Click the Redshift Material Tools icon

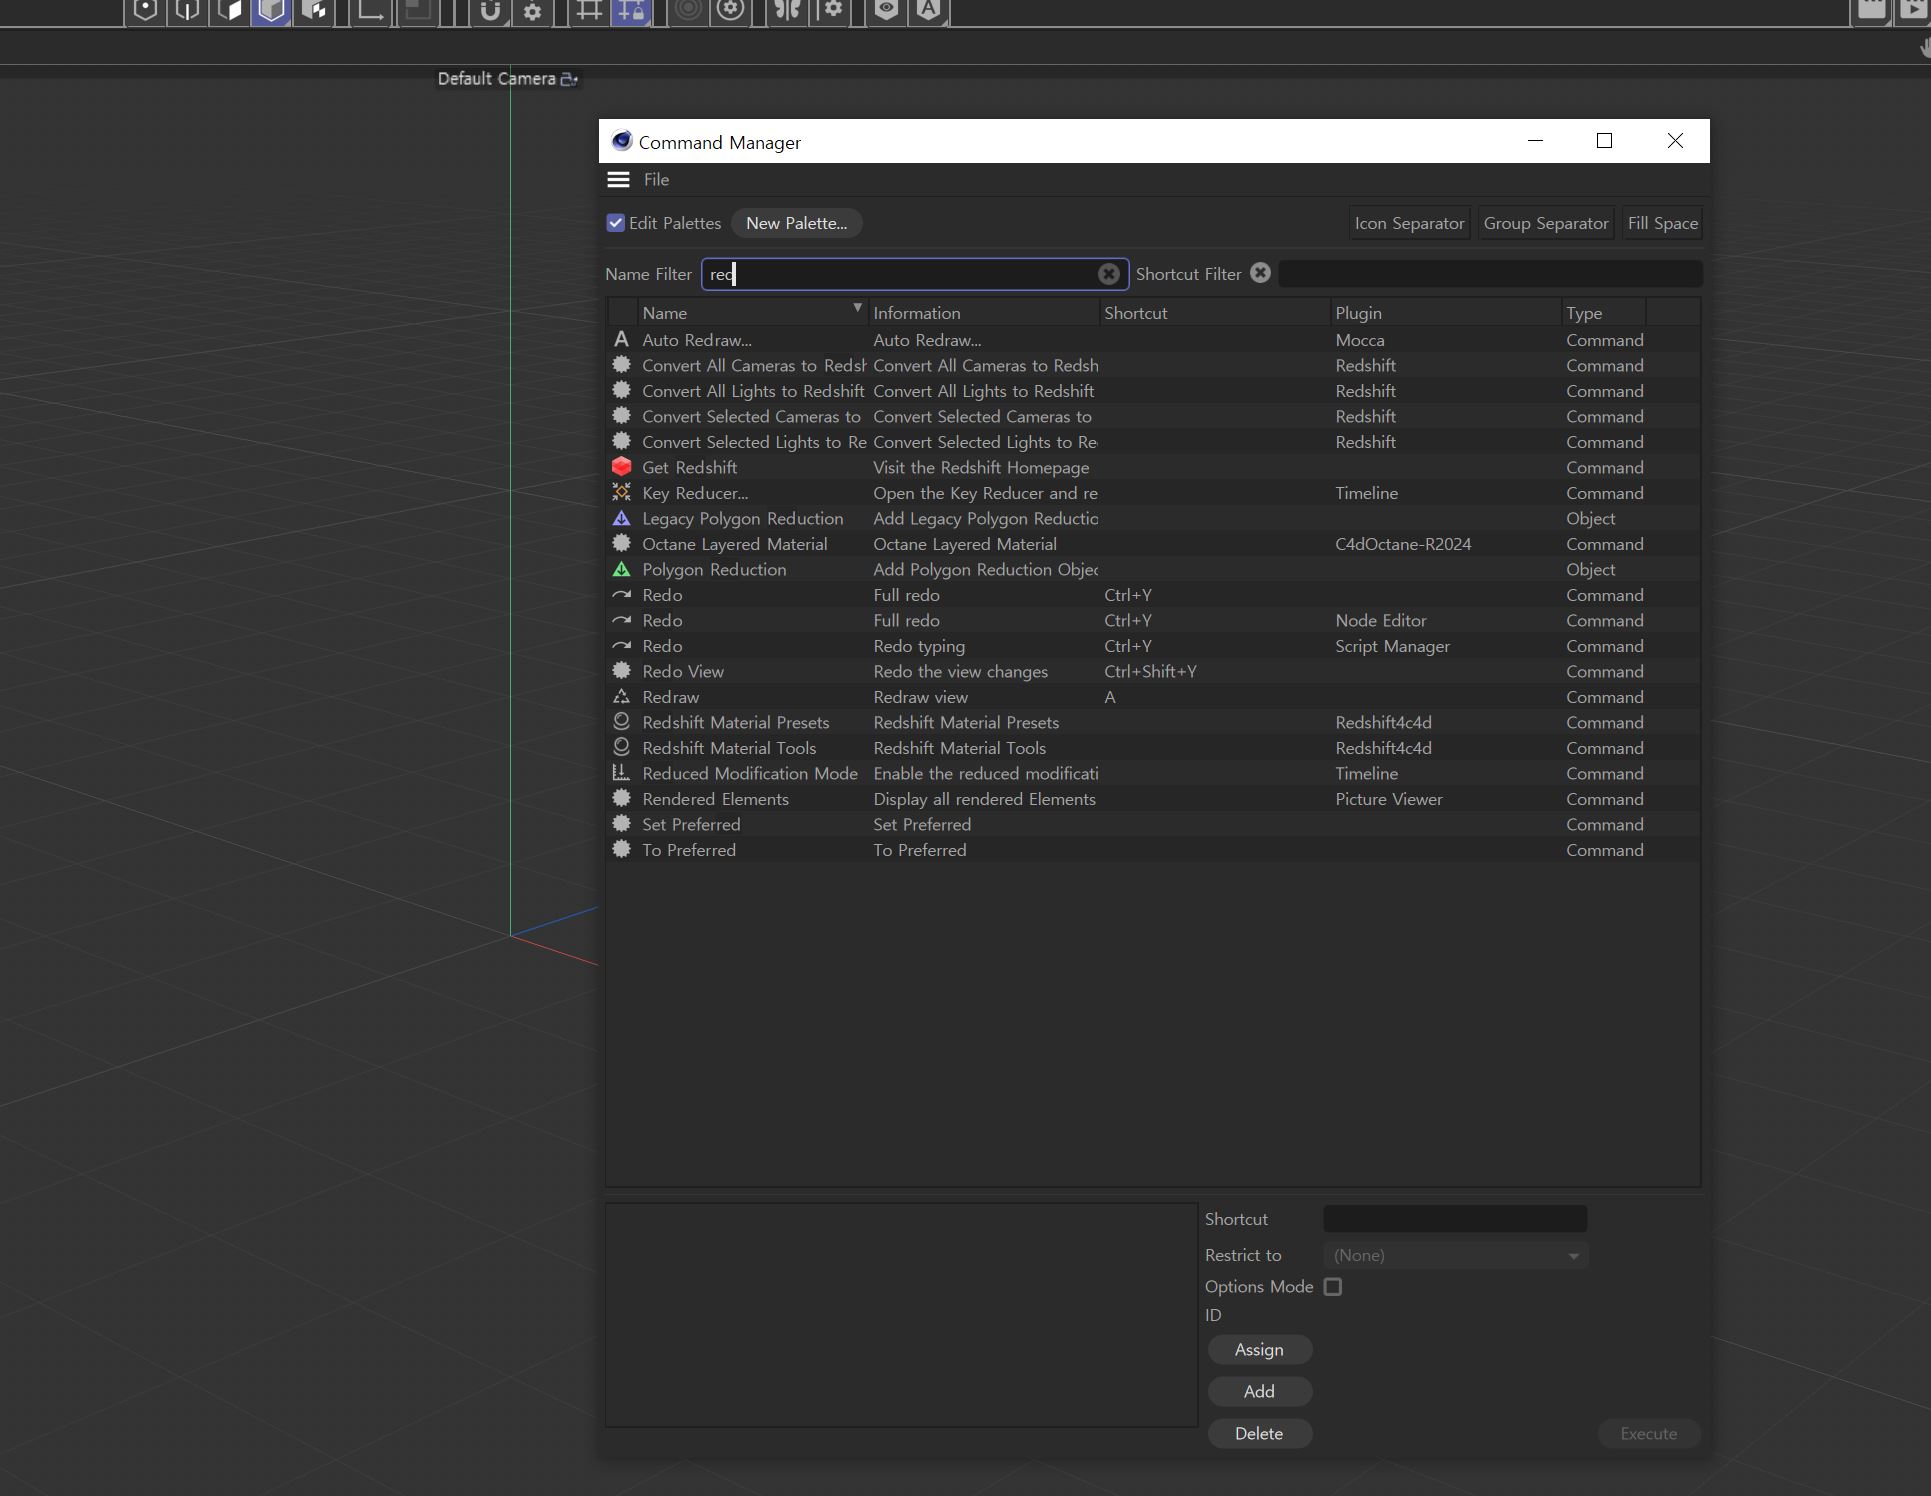(621, 748)
